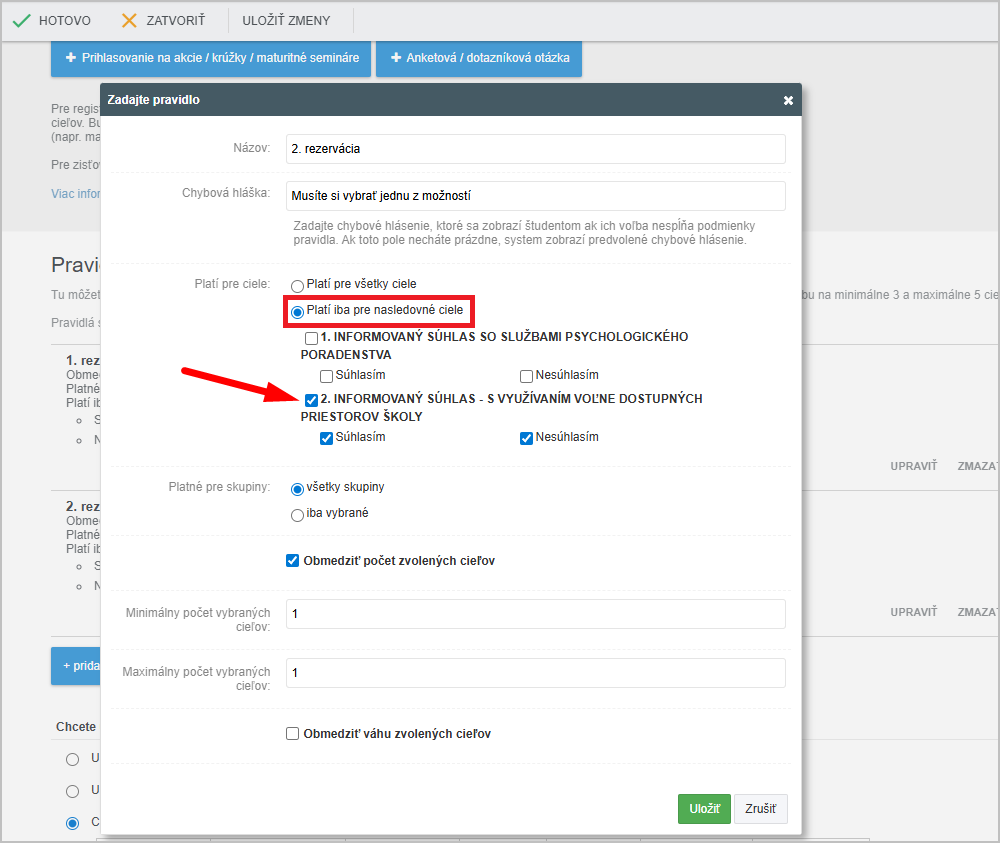Click the ZATVORIŤ toolbar button

pyautogui.click(x=163, y=20)
